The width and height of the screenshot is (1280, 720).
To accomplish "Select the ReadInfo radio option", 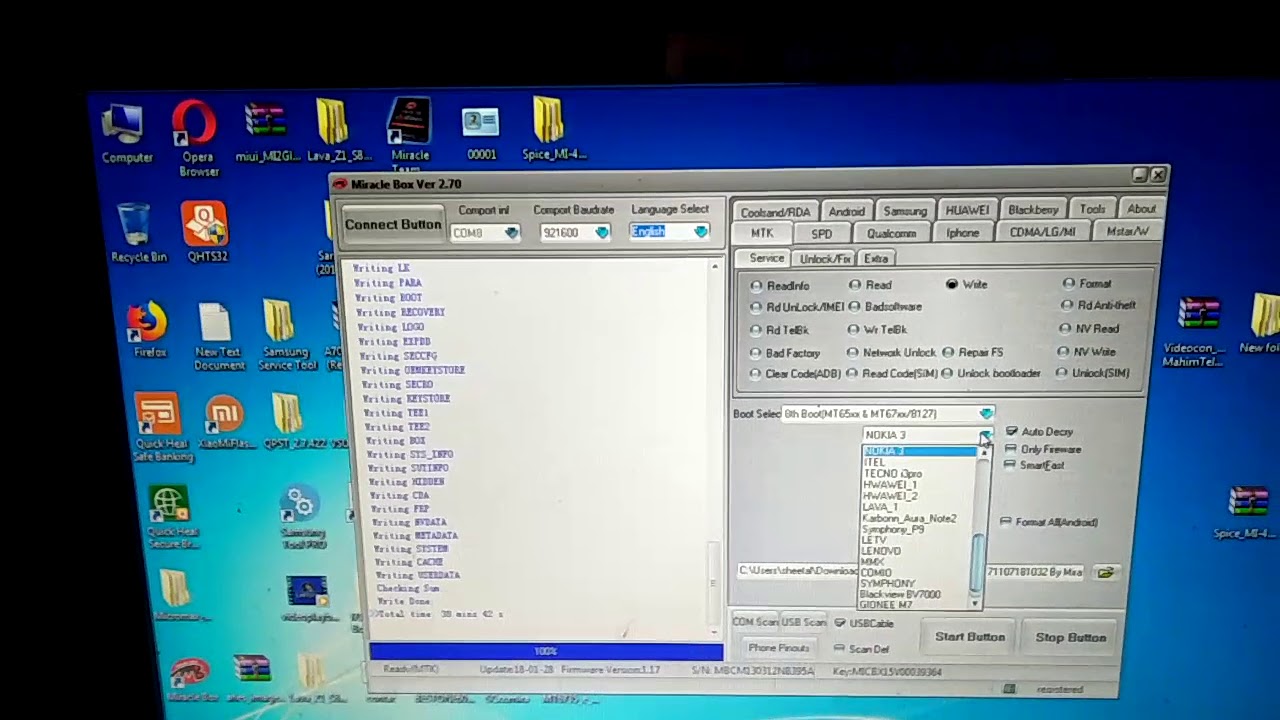I will pyautogui.click(x=780, y=286).
